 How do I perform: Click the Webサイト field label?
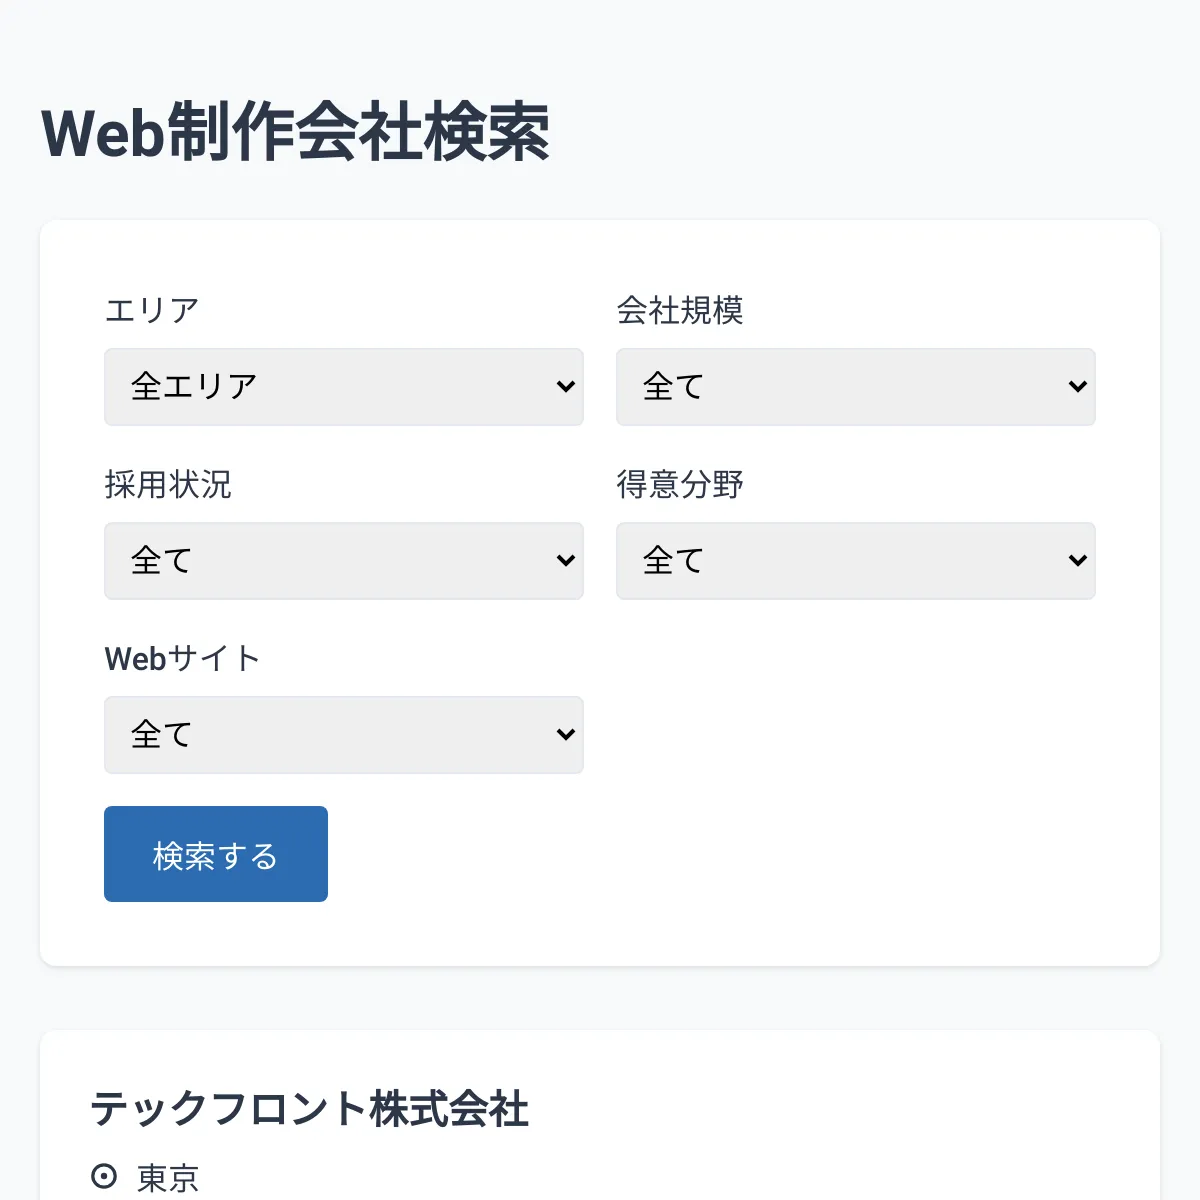click(181, 658)
